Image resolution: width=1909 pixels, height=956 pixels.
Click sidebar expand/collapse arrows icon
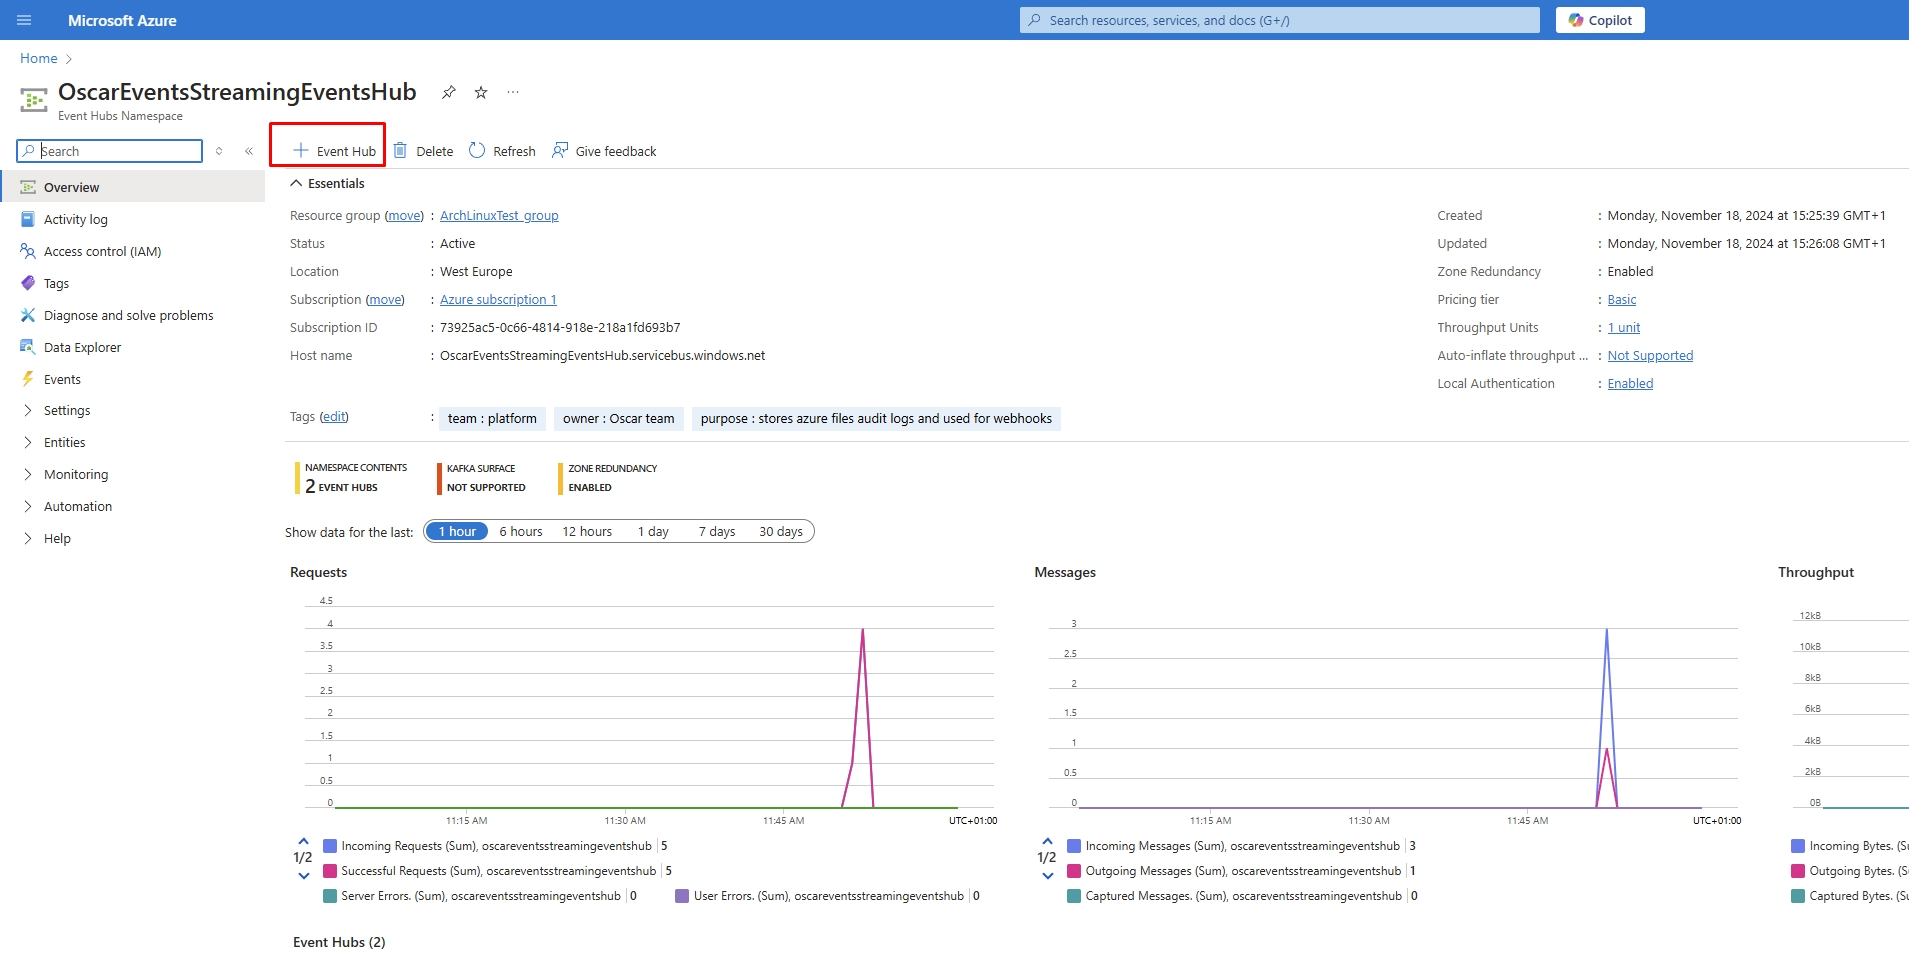point(219,151)
